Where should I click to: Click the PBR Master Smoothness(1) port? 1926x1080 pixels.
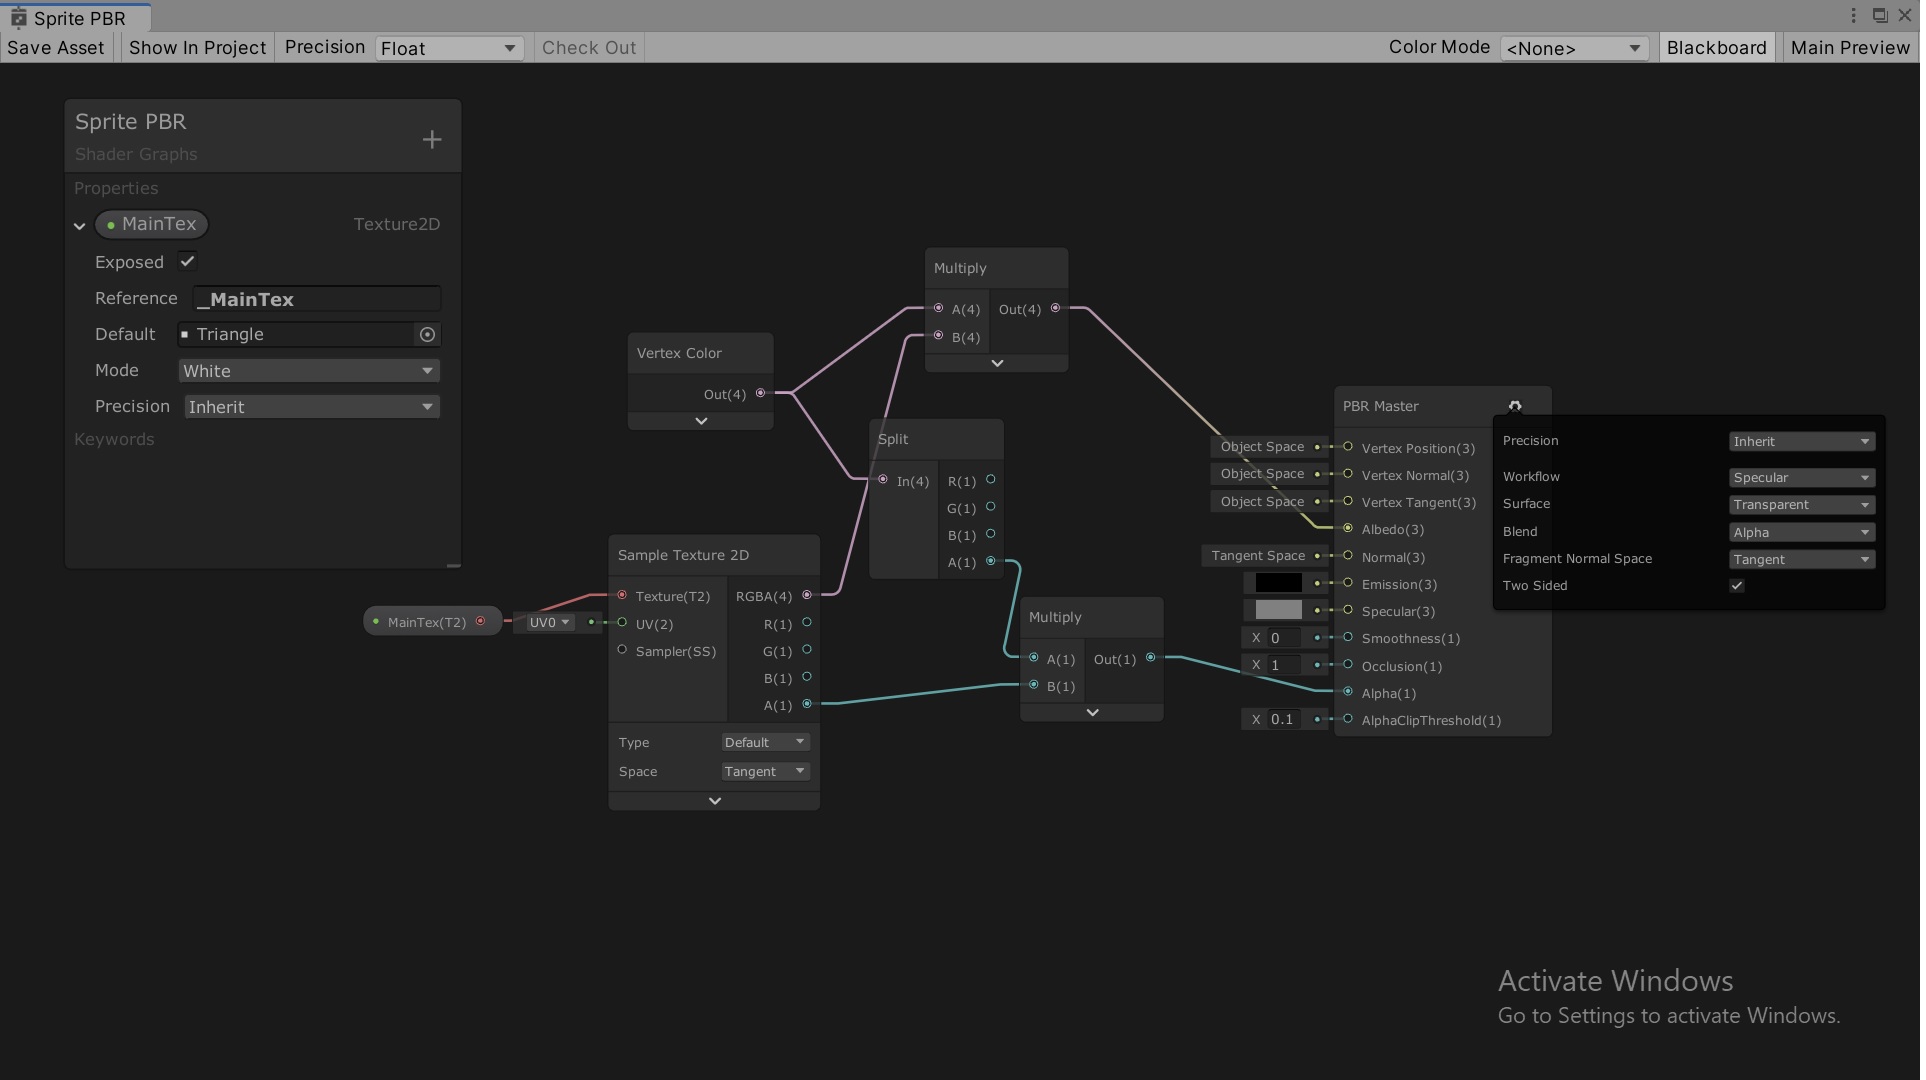click(x=1348, y=637)
